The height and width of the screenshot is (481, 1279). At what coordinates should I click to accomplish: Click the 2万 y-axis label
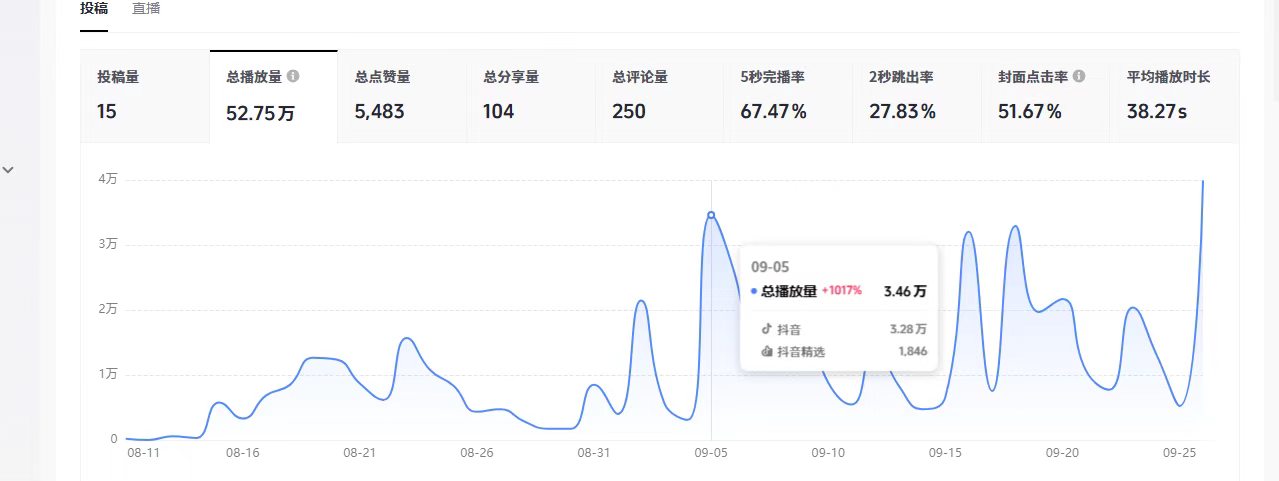[x=107, y=310]
